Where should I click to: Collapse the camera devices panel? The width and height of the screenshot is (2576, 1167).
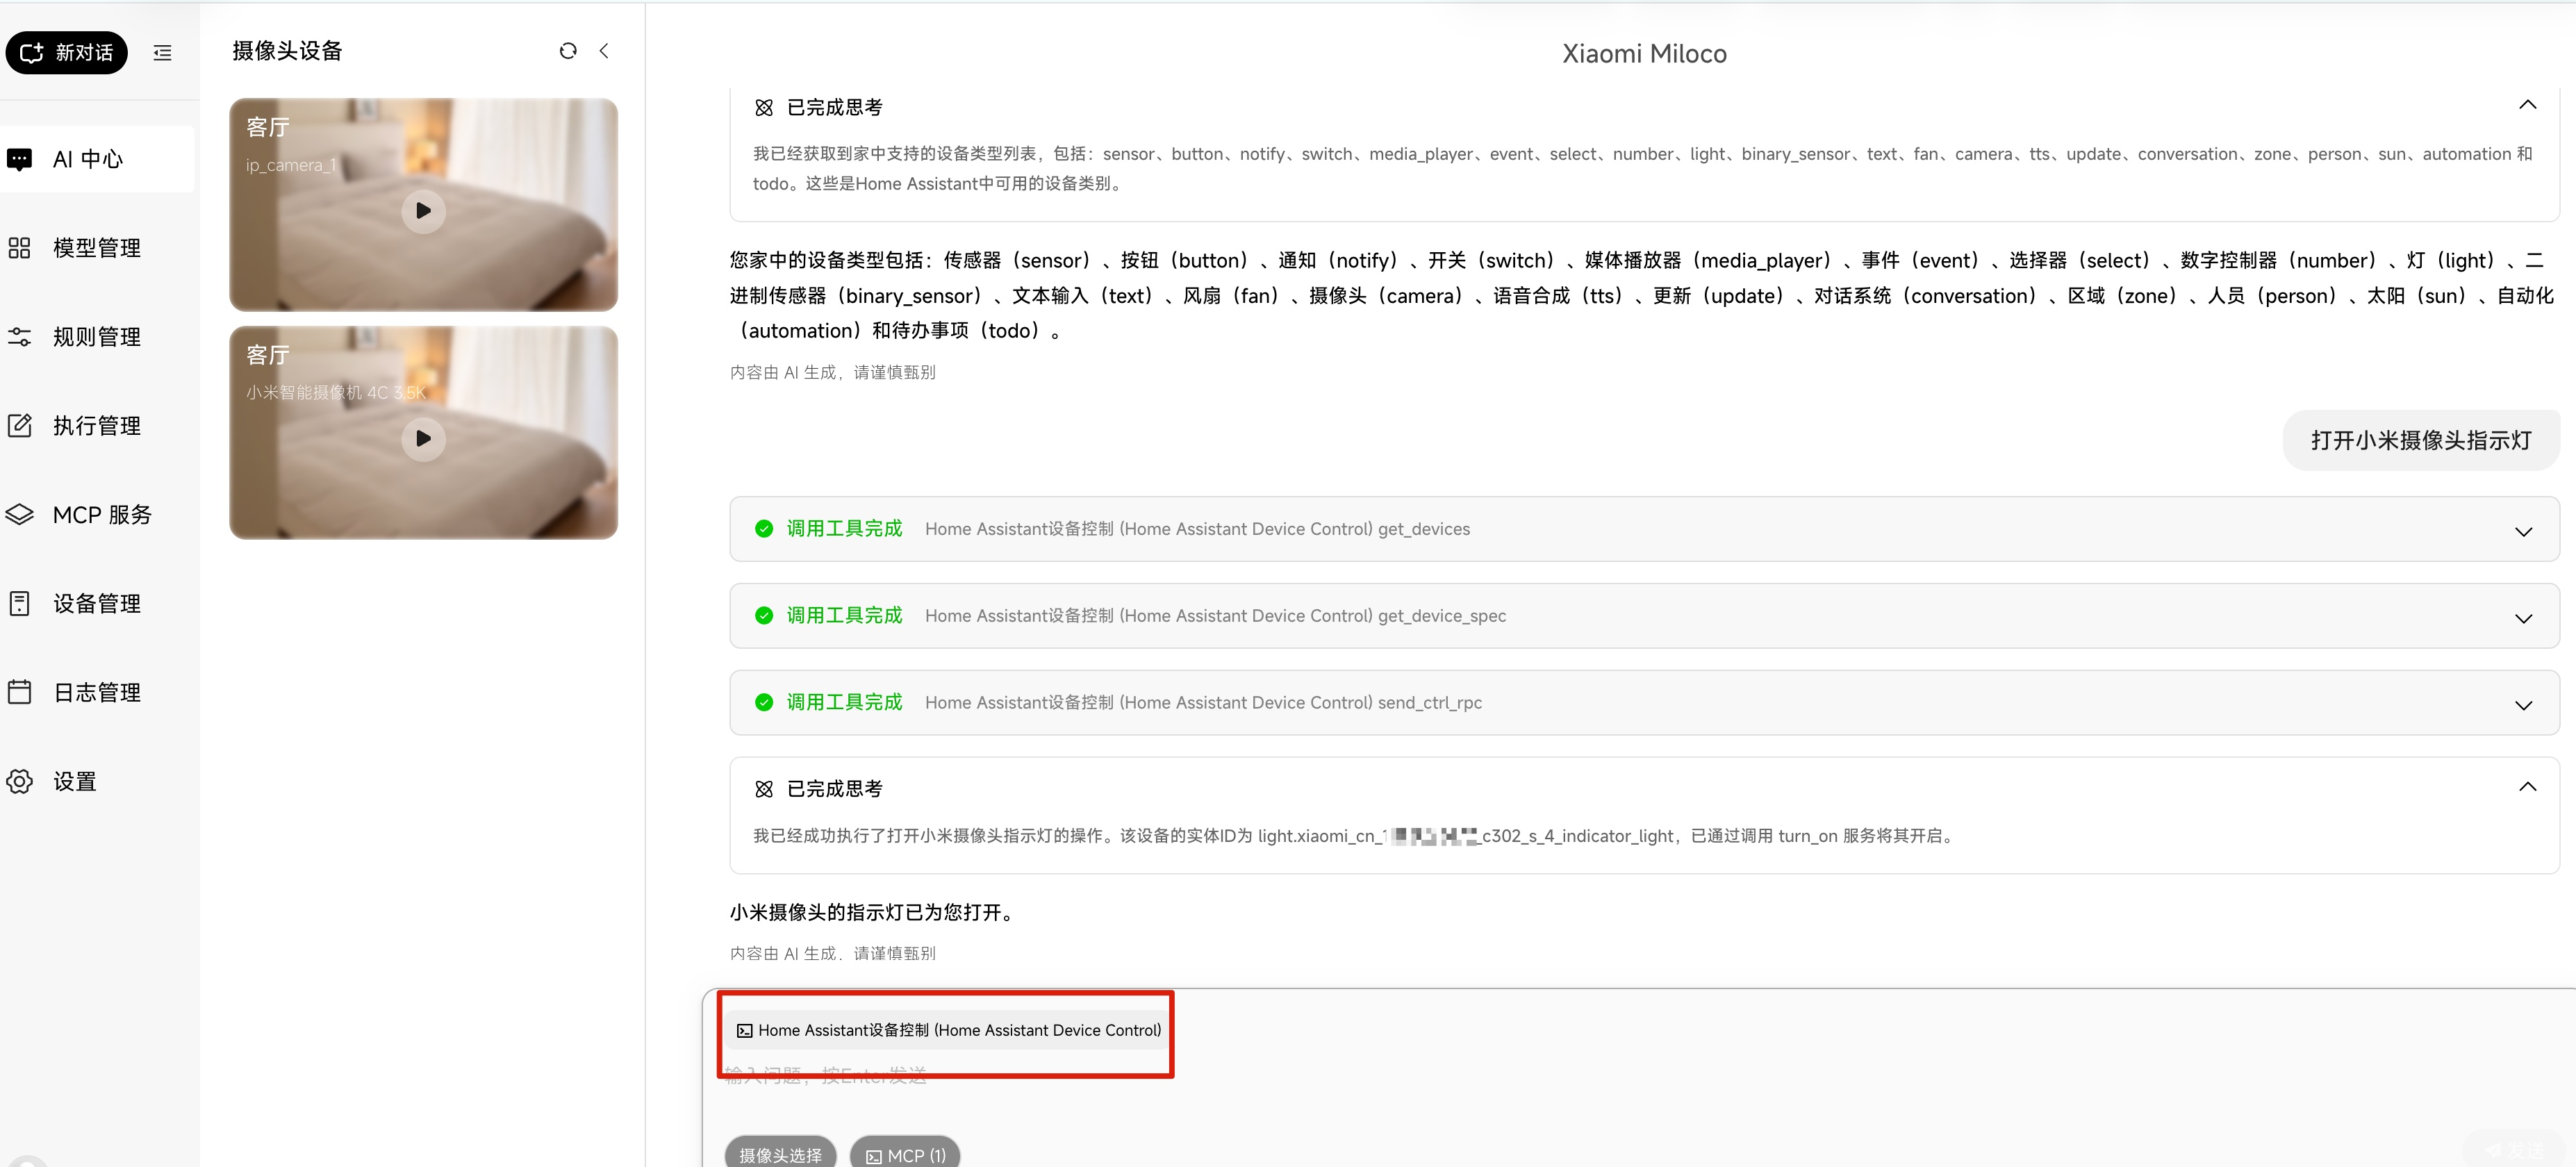click(x=604, y=51)
